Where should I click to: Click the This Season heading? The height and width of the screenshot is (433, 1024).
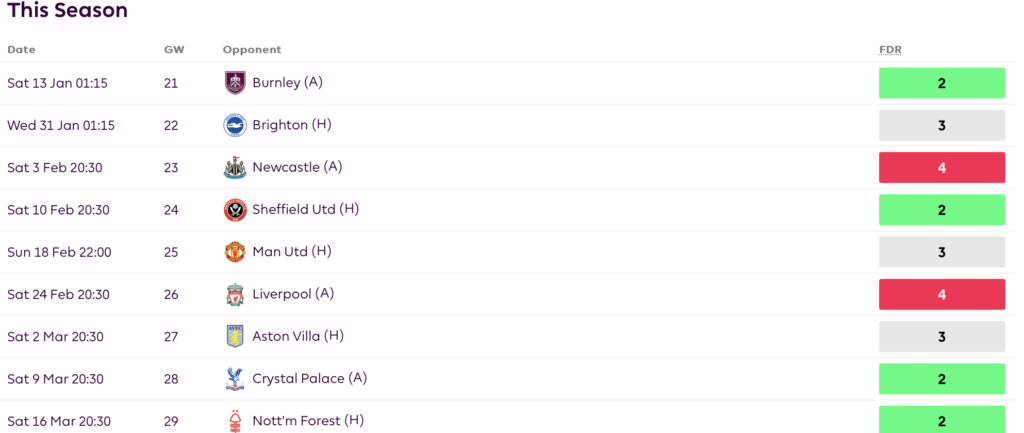pos(67,12)
